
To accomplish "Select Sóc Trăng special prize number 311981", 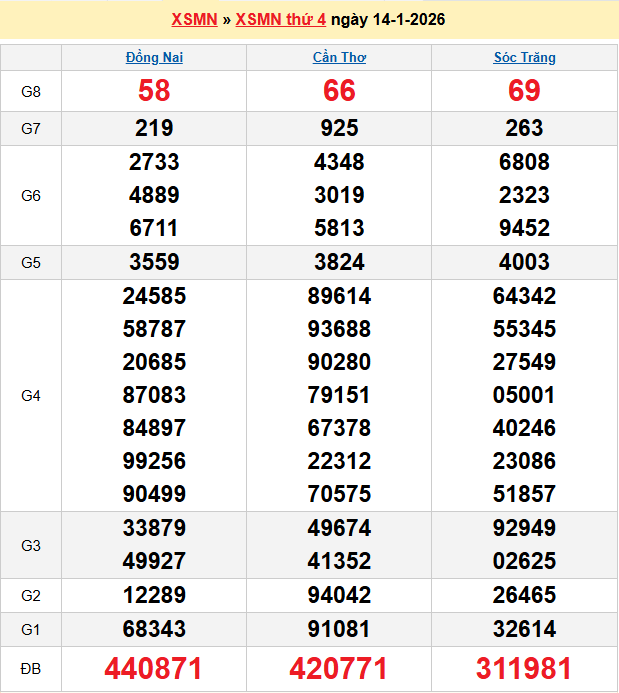I will (524, 668).
